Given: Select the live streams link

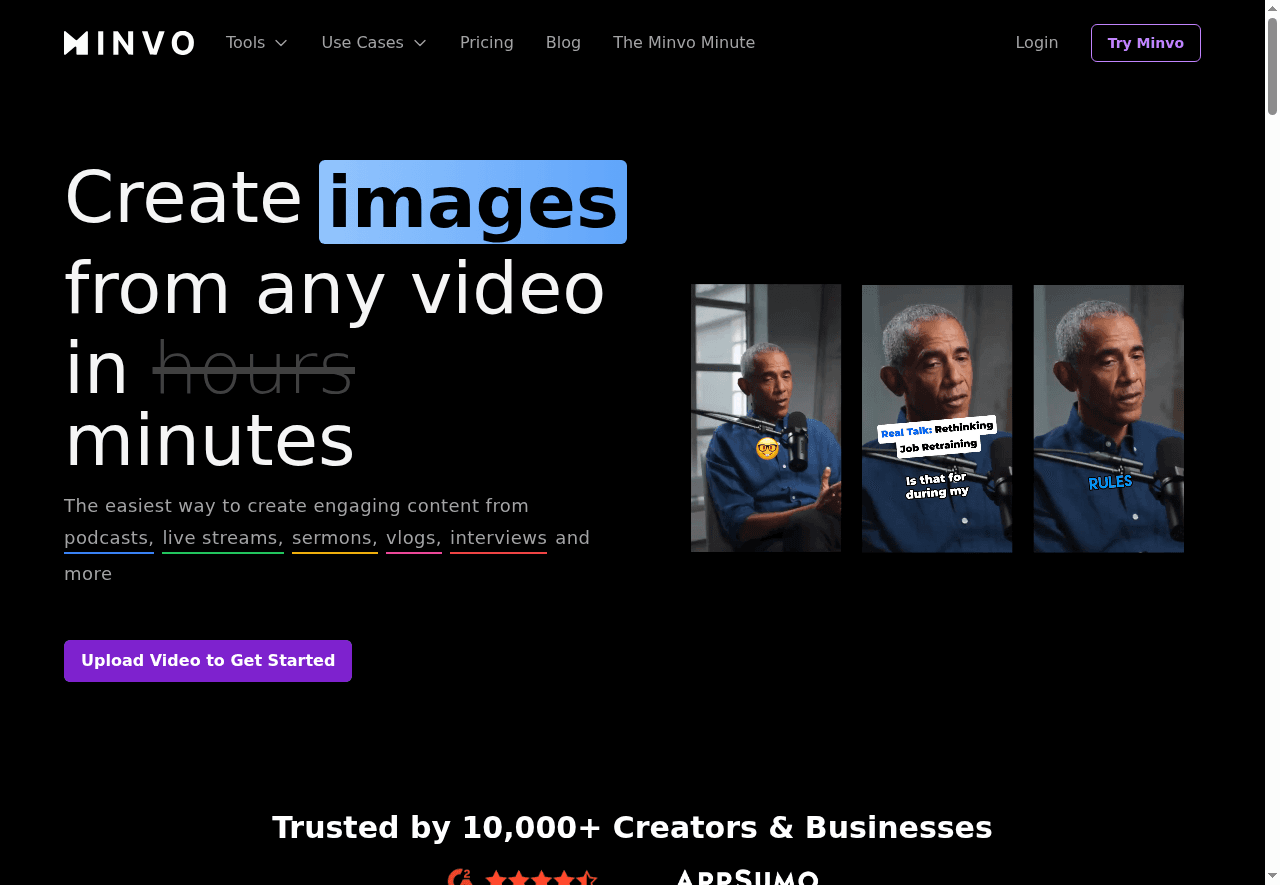Looking at the screenshot, I should pyautogui.click(x=222, y=538).
